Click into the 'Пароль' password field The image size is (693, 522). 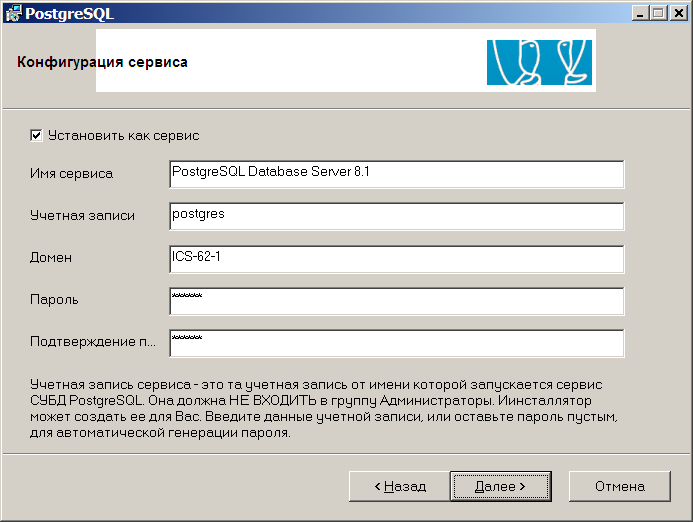click(x=396, y=301)
